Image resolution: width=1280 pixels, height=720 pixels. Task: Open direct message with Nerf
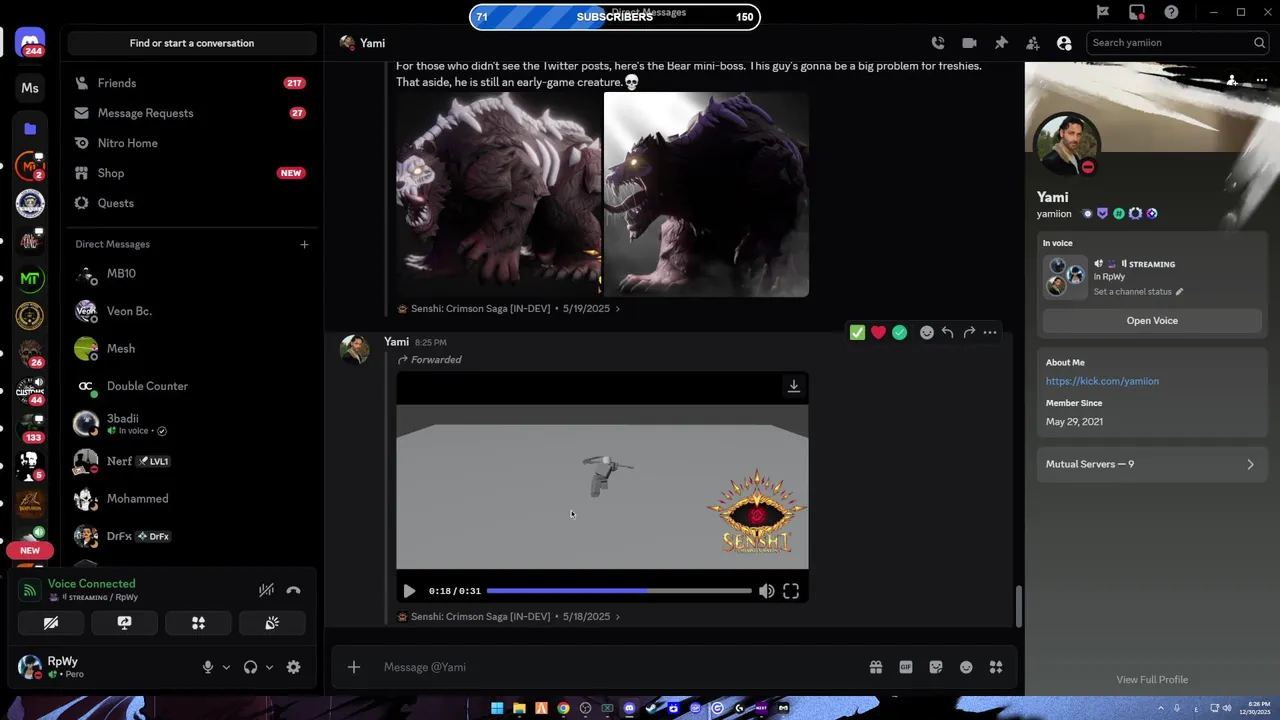pos(192,461)
